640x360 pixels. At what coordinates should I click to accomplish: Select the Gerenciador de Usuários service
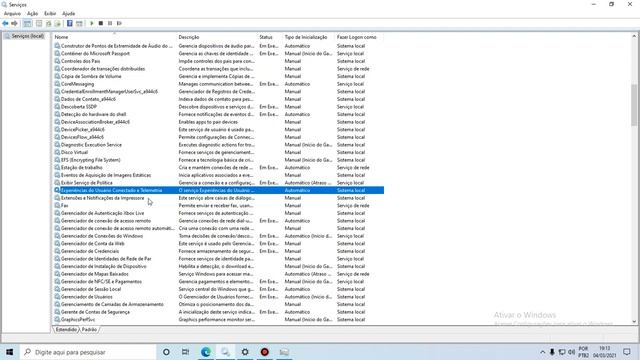(218, 297)
